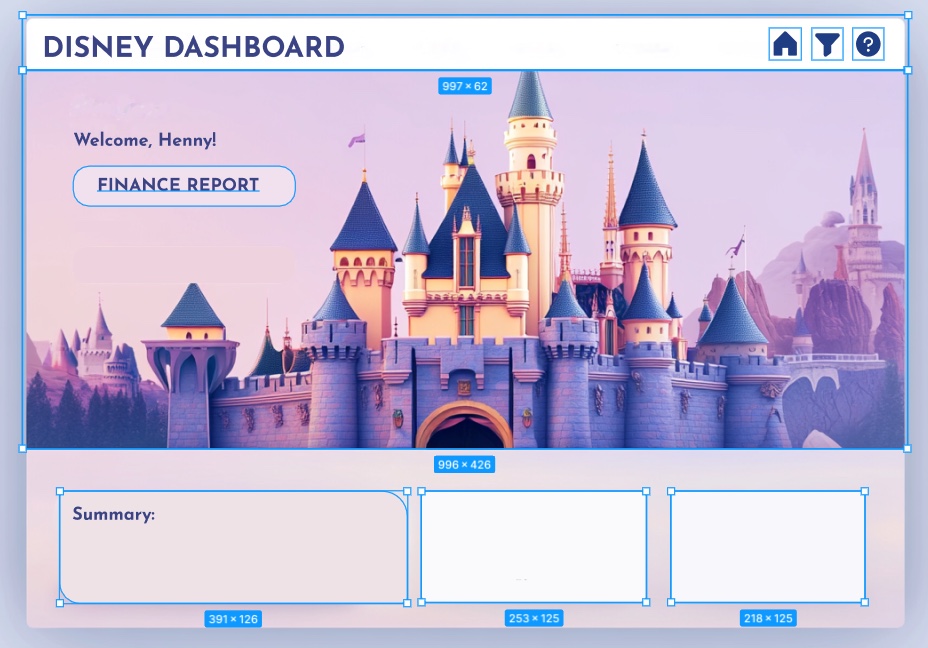
Task: Click the Home icon in the header
Action: tap(785, 44)
